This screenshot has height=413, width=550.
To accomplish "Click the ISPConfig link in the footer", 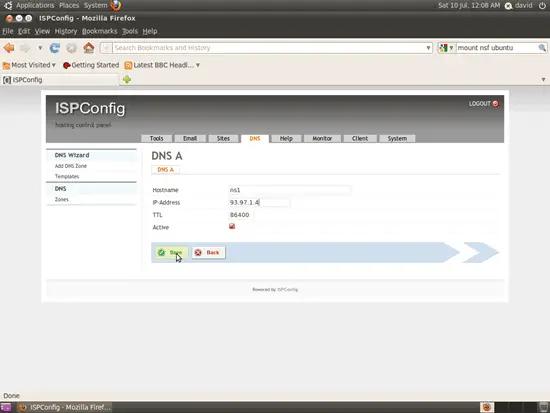I will pos(288,289).
